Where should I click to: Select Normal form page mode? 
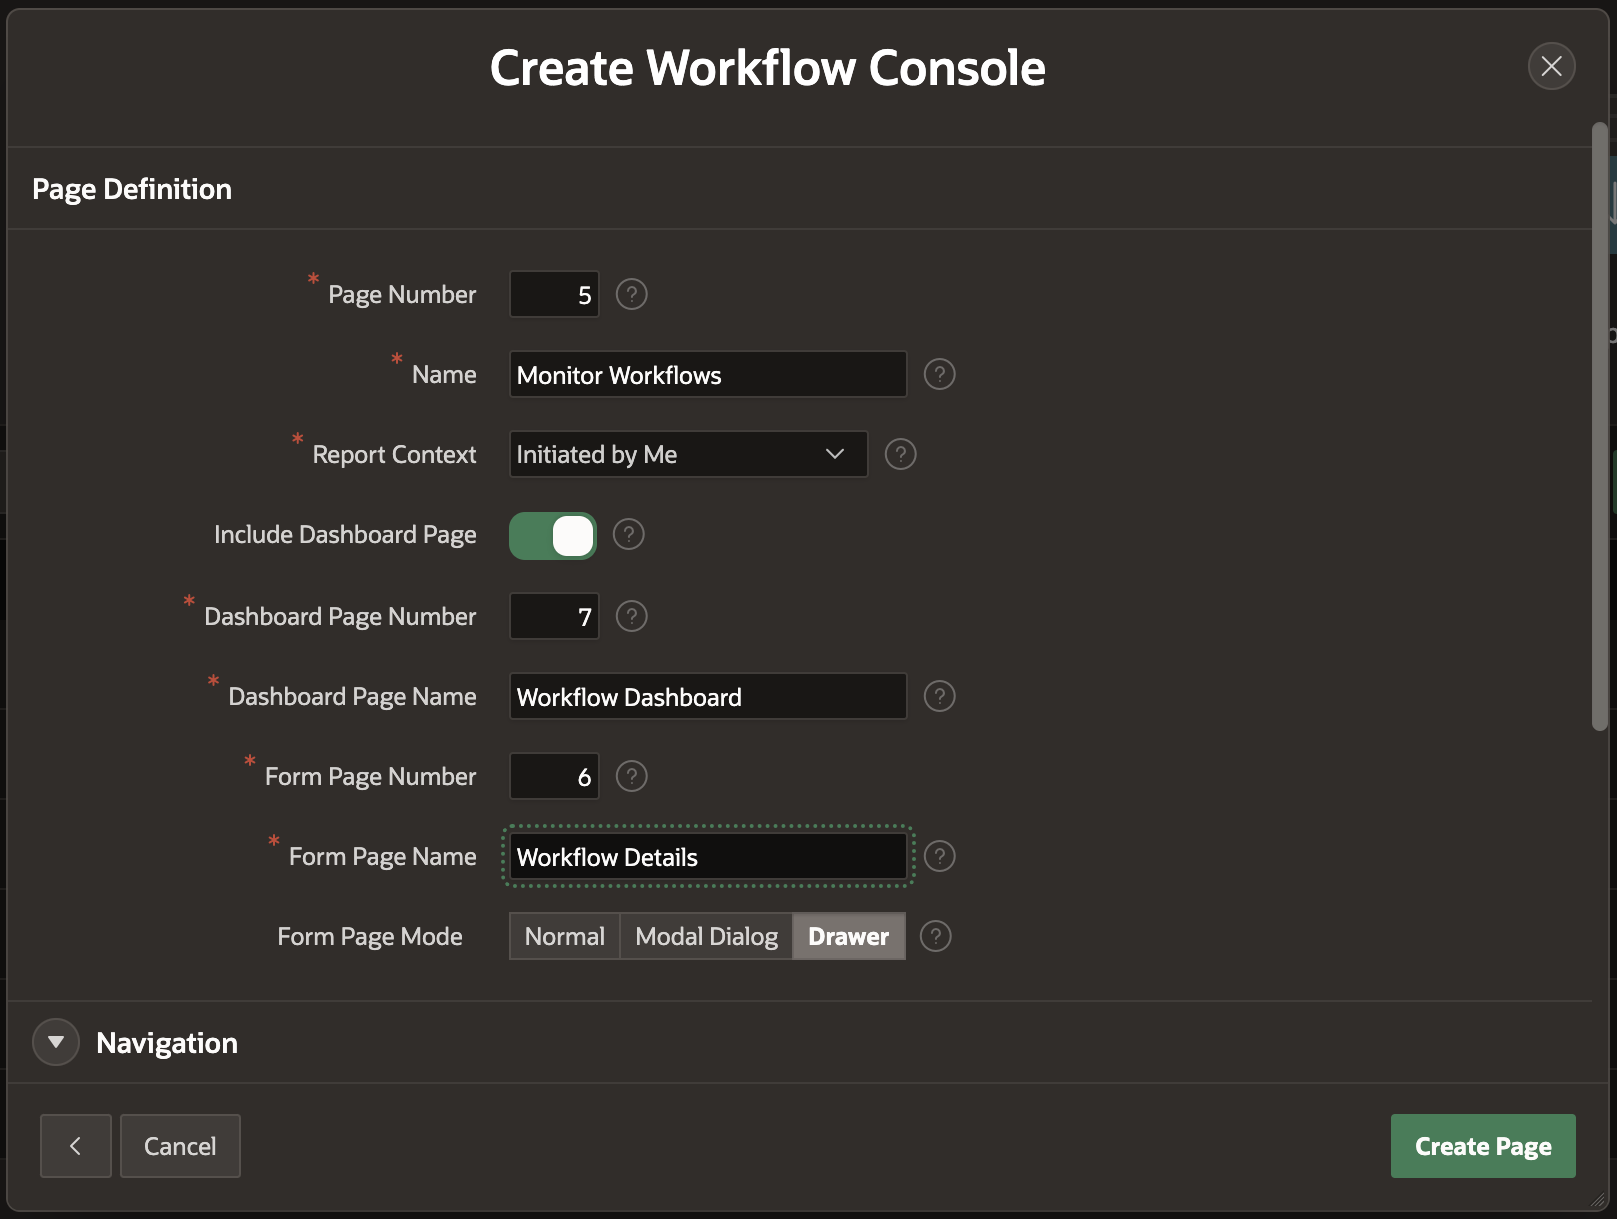[x=564, y=936]
